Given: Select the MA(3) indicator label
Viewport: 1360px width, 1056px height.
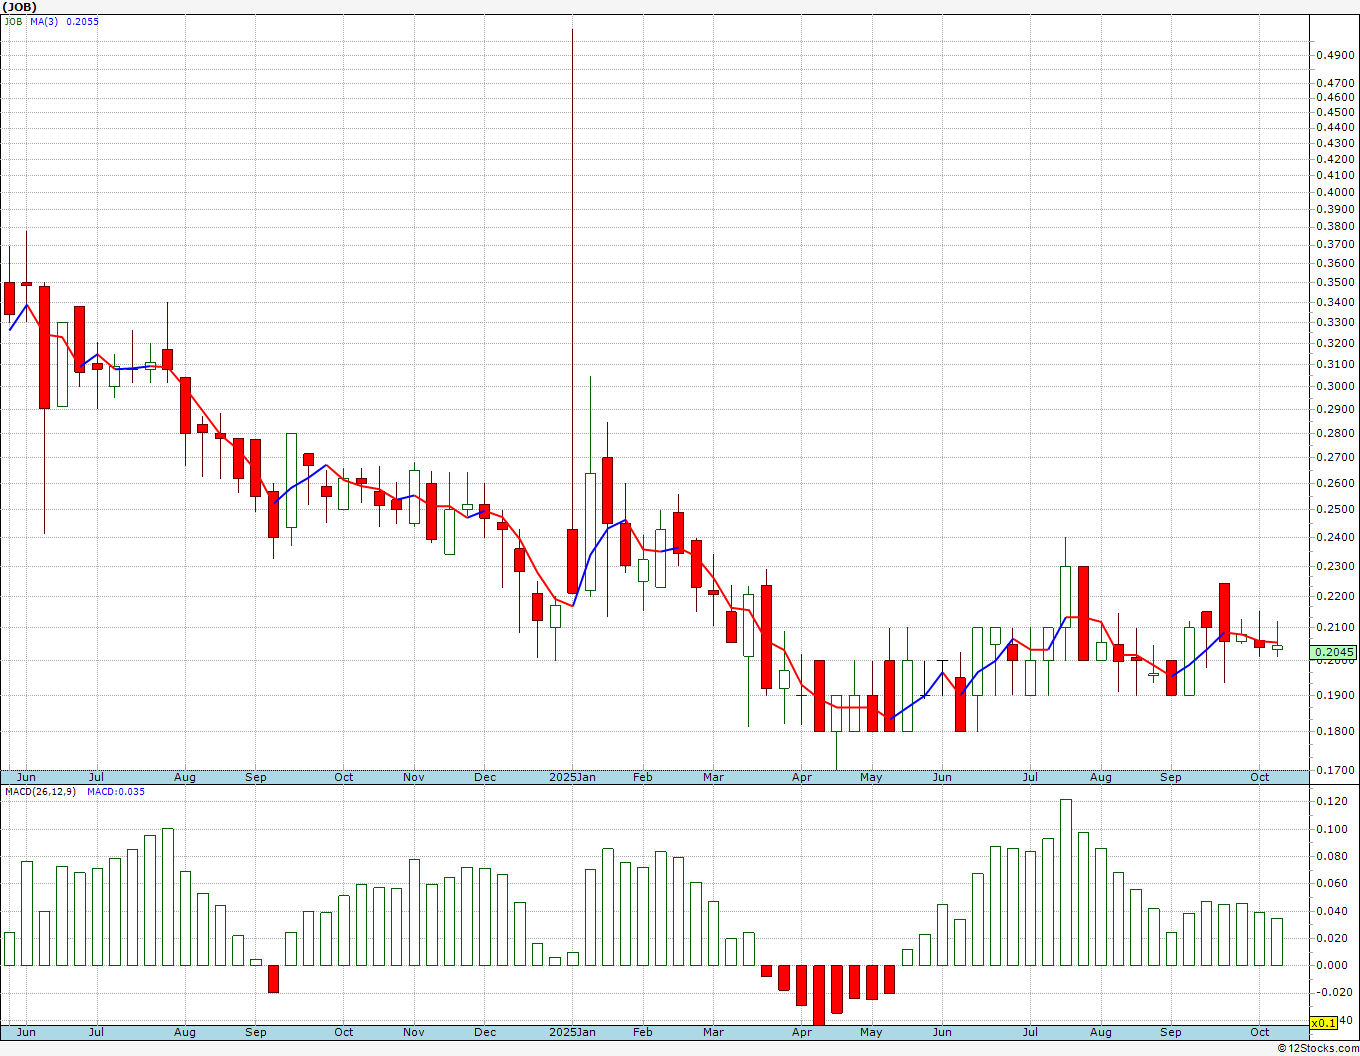Looking at the screenshot, I should pos(44,21).
